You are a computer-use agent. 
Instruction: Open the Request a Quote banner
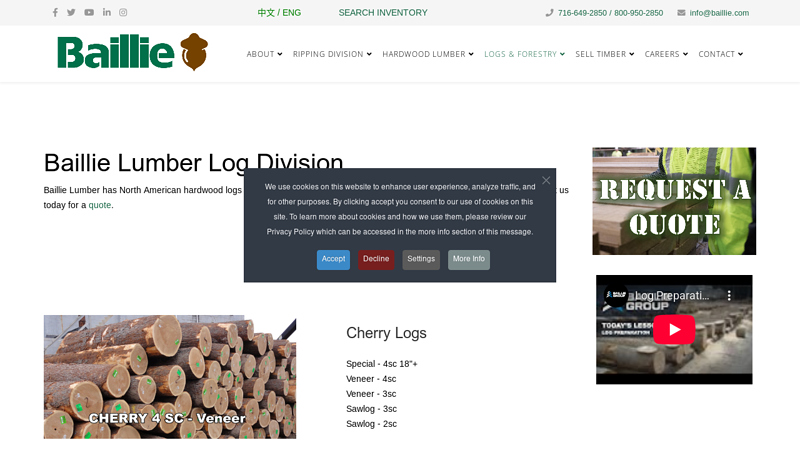pyautogui.click(x=674, y=201)
